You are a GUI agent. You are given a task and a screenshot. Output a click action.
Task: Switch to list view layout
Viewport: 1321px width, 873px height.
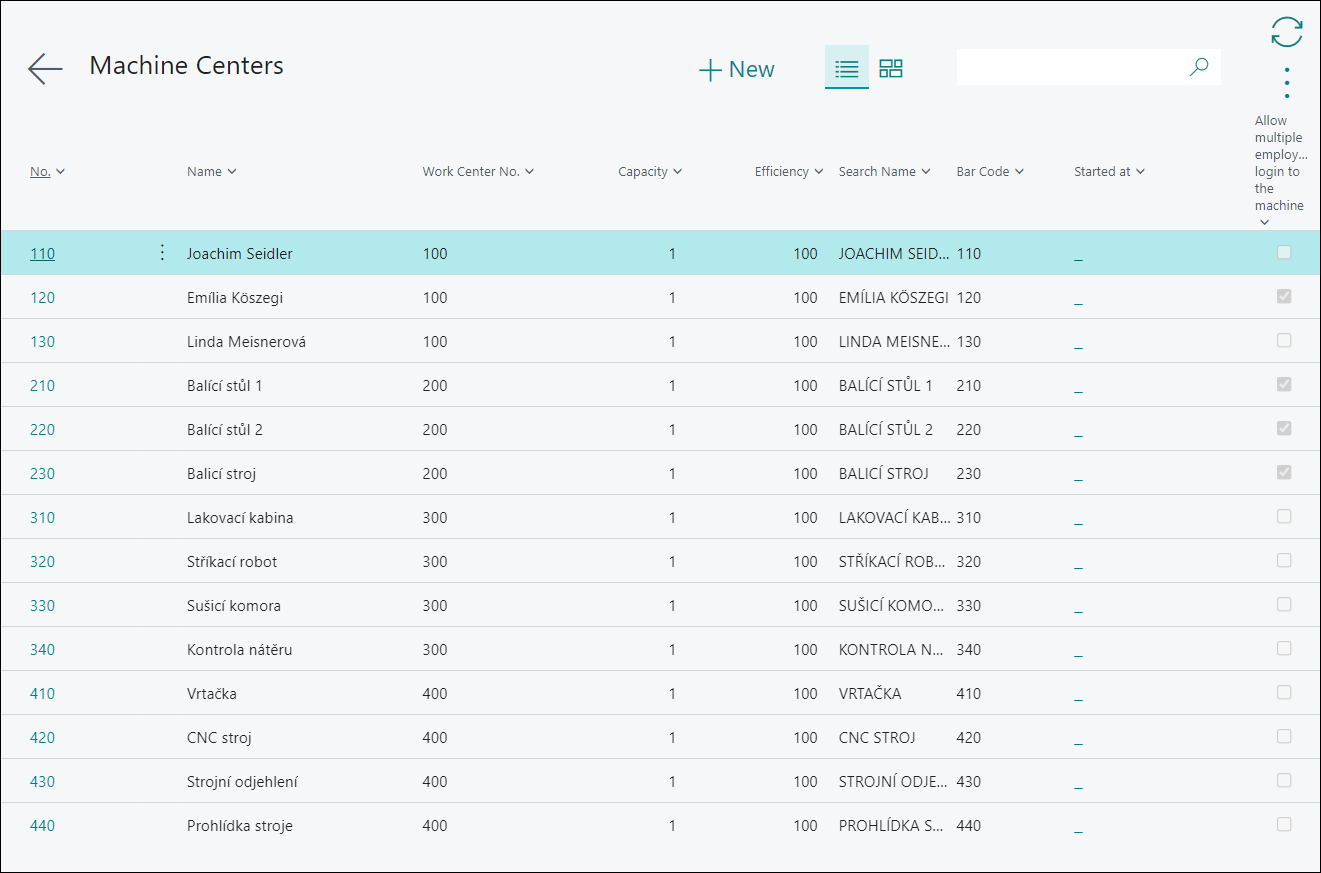click(846, 68)
